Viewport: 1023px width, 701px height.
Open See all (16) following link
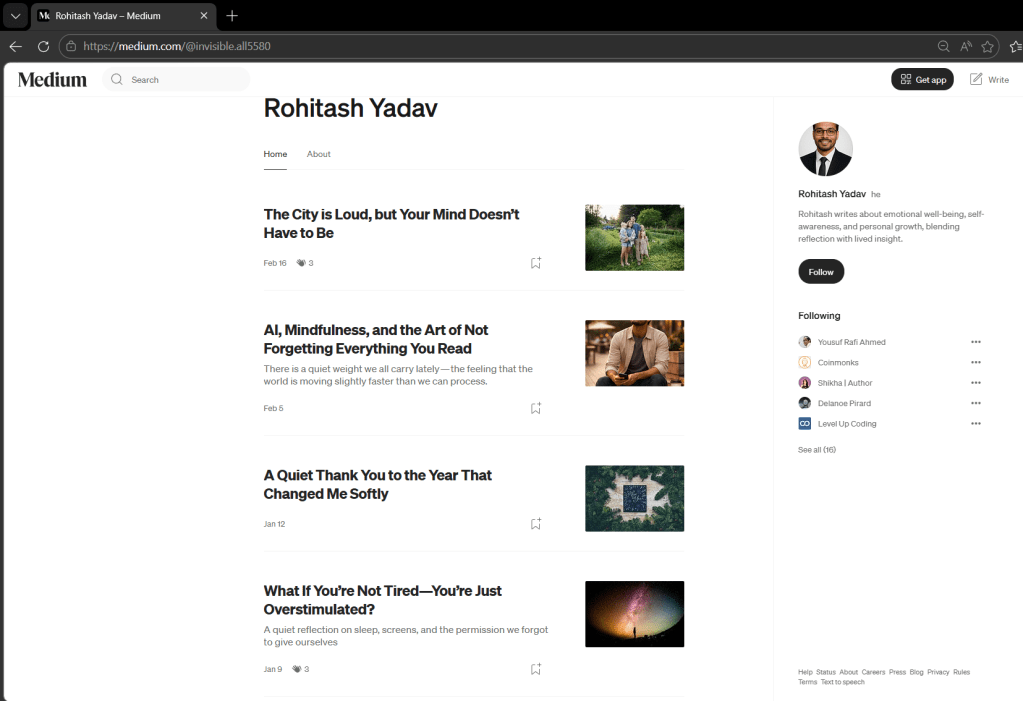(816, 450)
